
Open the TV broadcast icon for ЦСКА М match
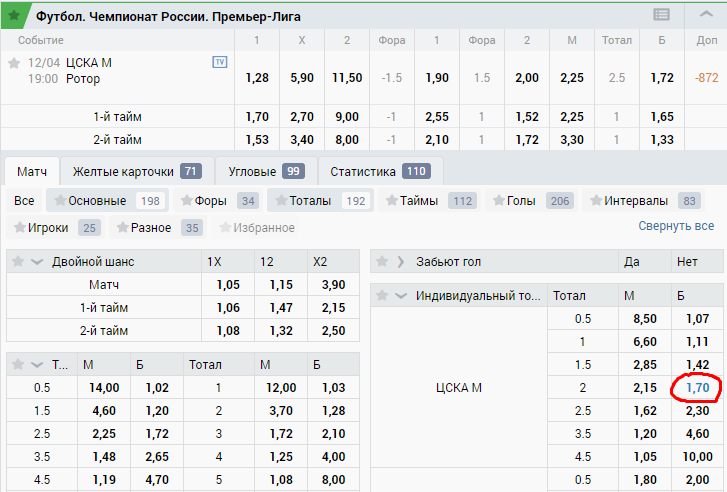219,62
